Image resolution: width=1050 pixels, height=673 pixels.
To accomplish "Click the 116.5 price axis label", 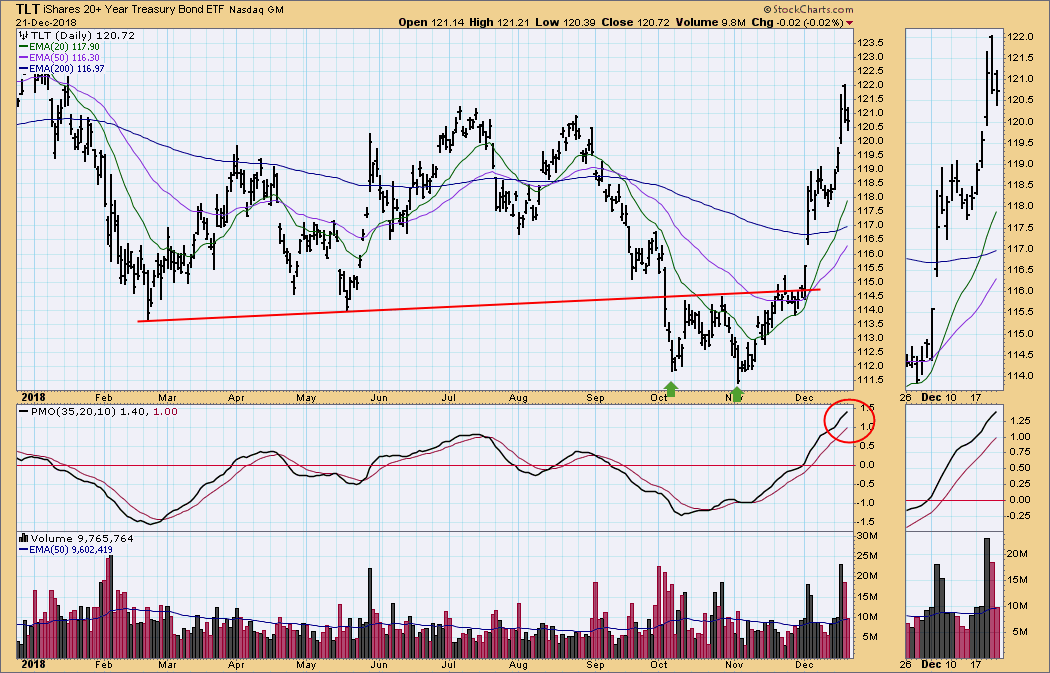I will (x=871, y=239).
